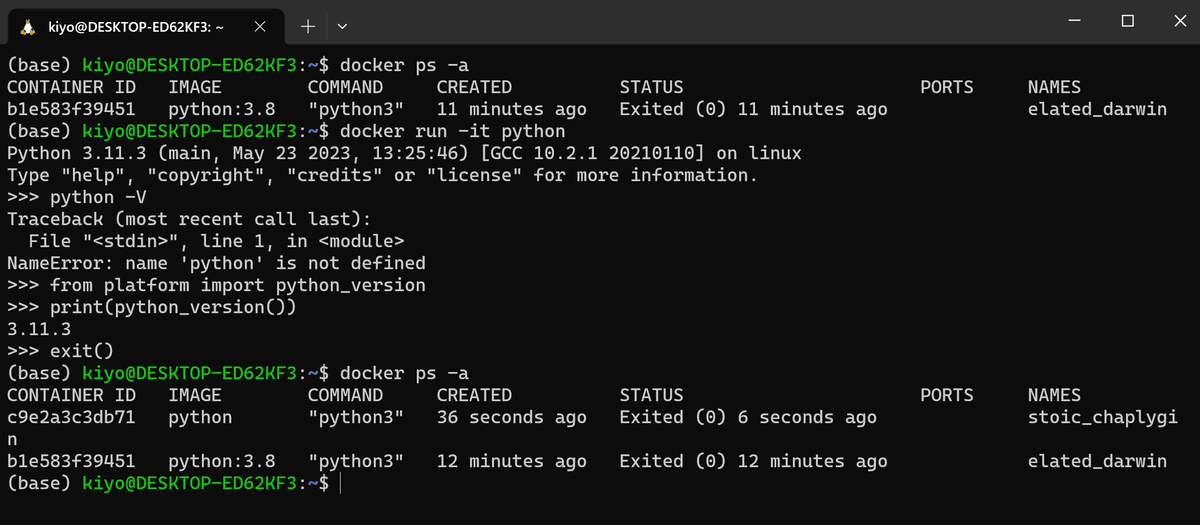Click the NameError message line
The height and width of the screenshot is (525, 1200).
[x=216, y=264]
